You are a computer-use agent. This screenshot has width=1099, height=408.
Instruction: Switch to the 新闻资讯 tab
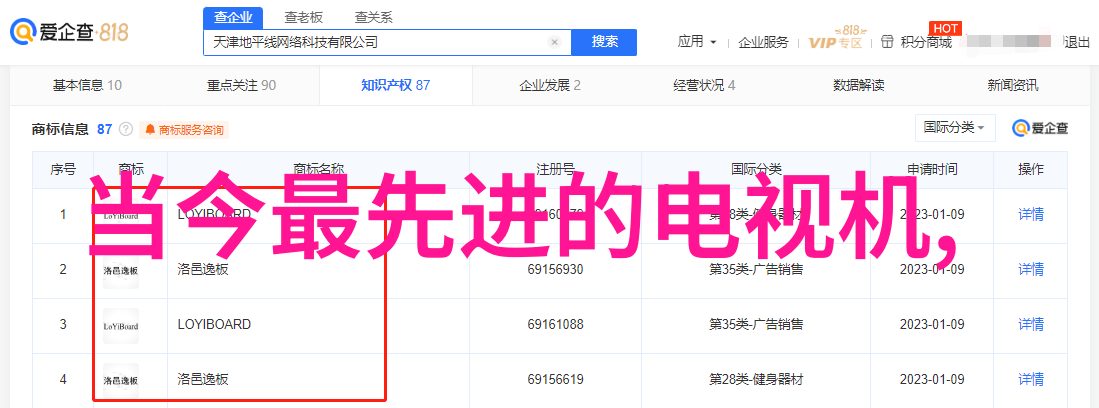click(x=1013, y=86)
